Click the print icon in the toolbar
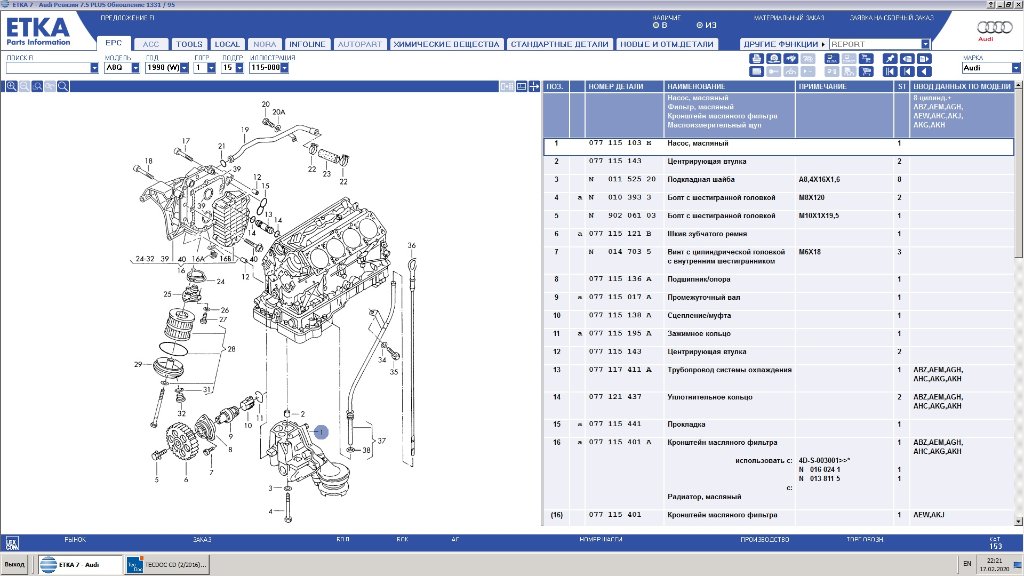This screenshot has height=576, width=1024. (757, 59)
